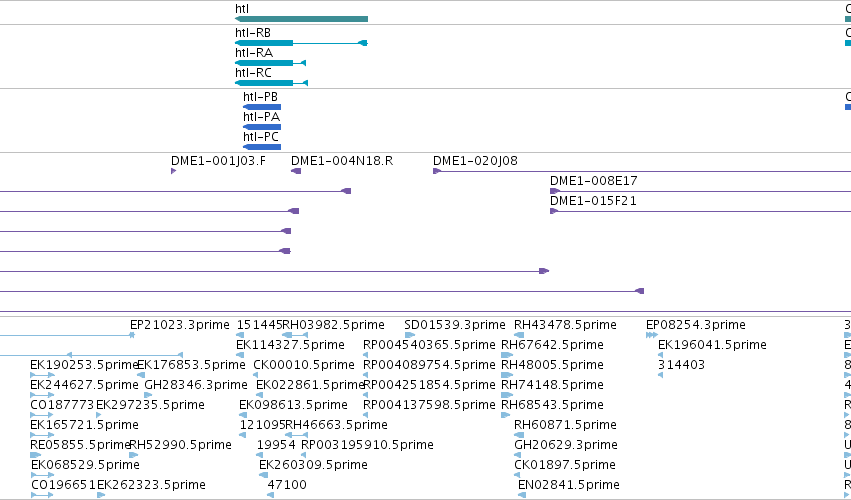The image size is (851, 500).
Task: Select the RH68543.5prime EST arrow
Action: click(506, 415)
